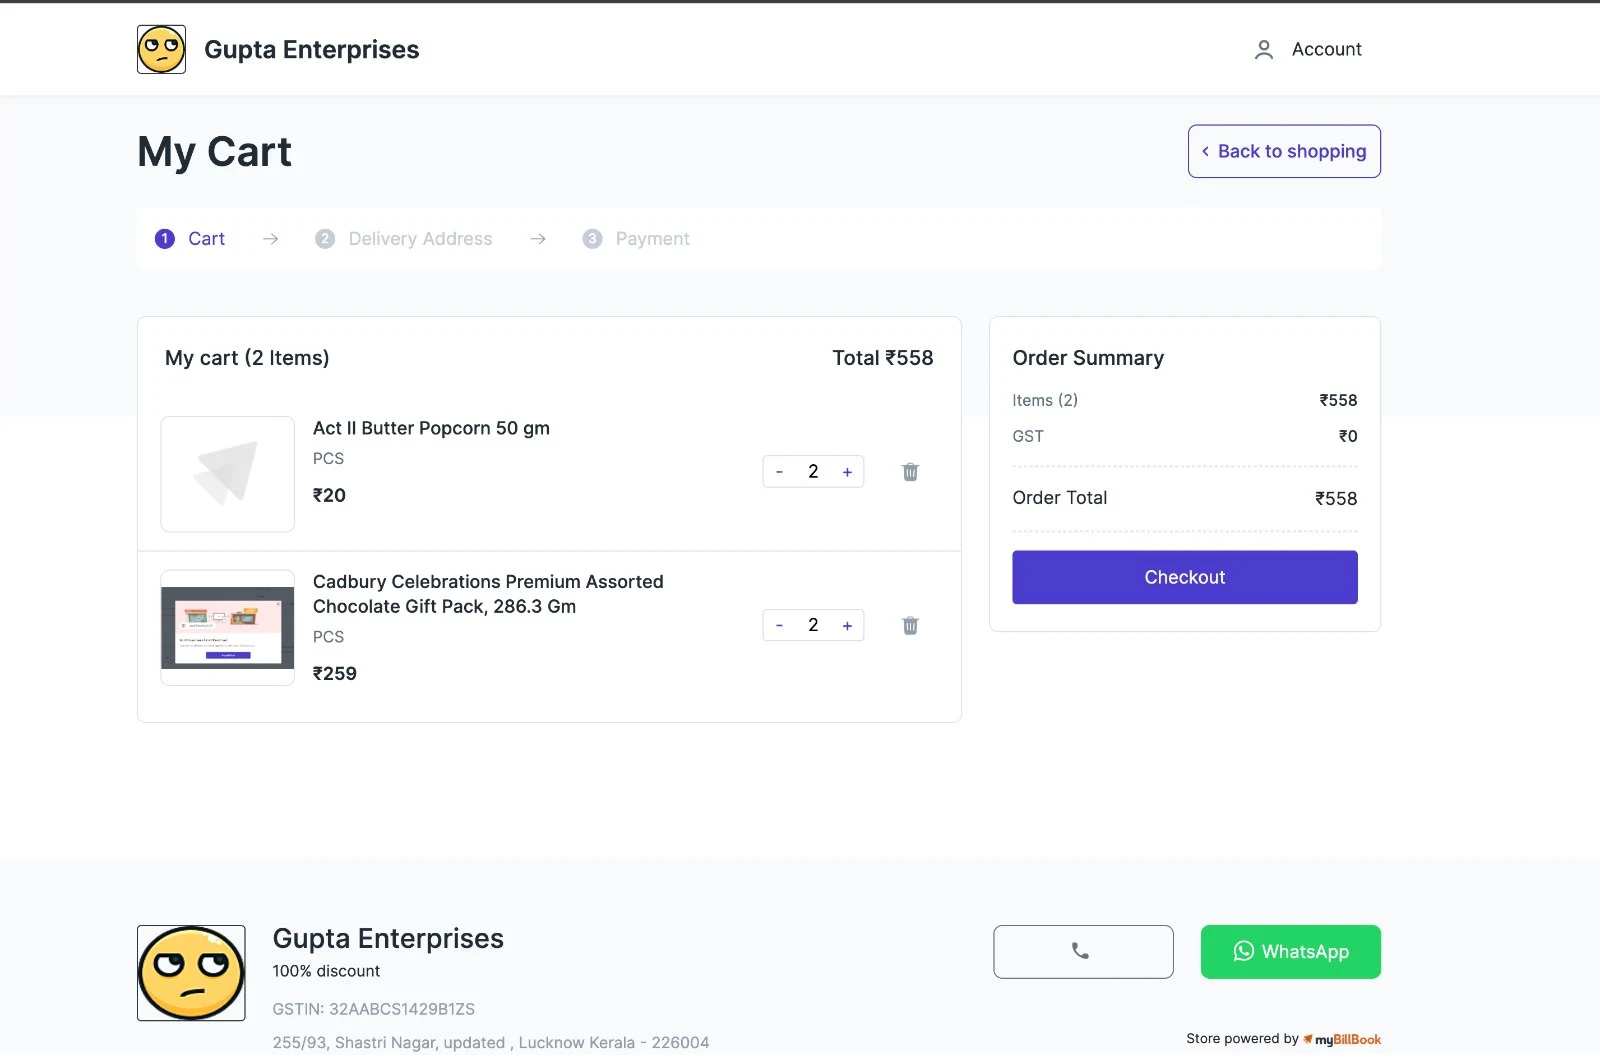The image size is (1600, 1055).
Task: Click the ₹20 price of popcorn
Action: pos(329,495)
